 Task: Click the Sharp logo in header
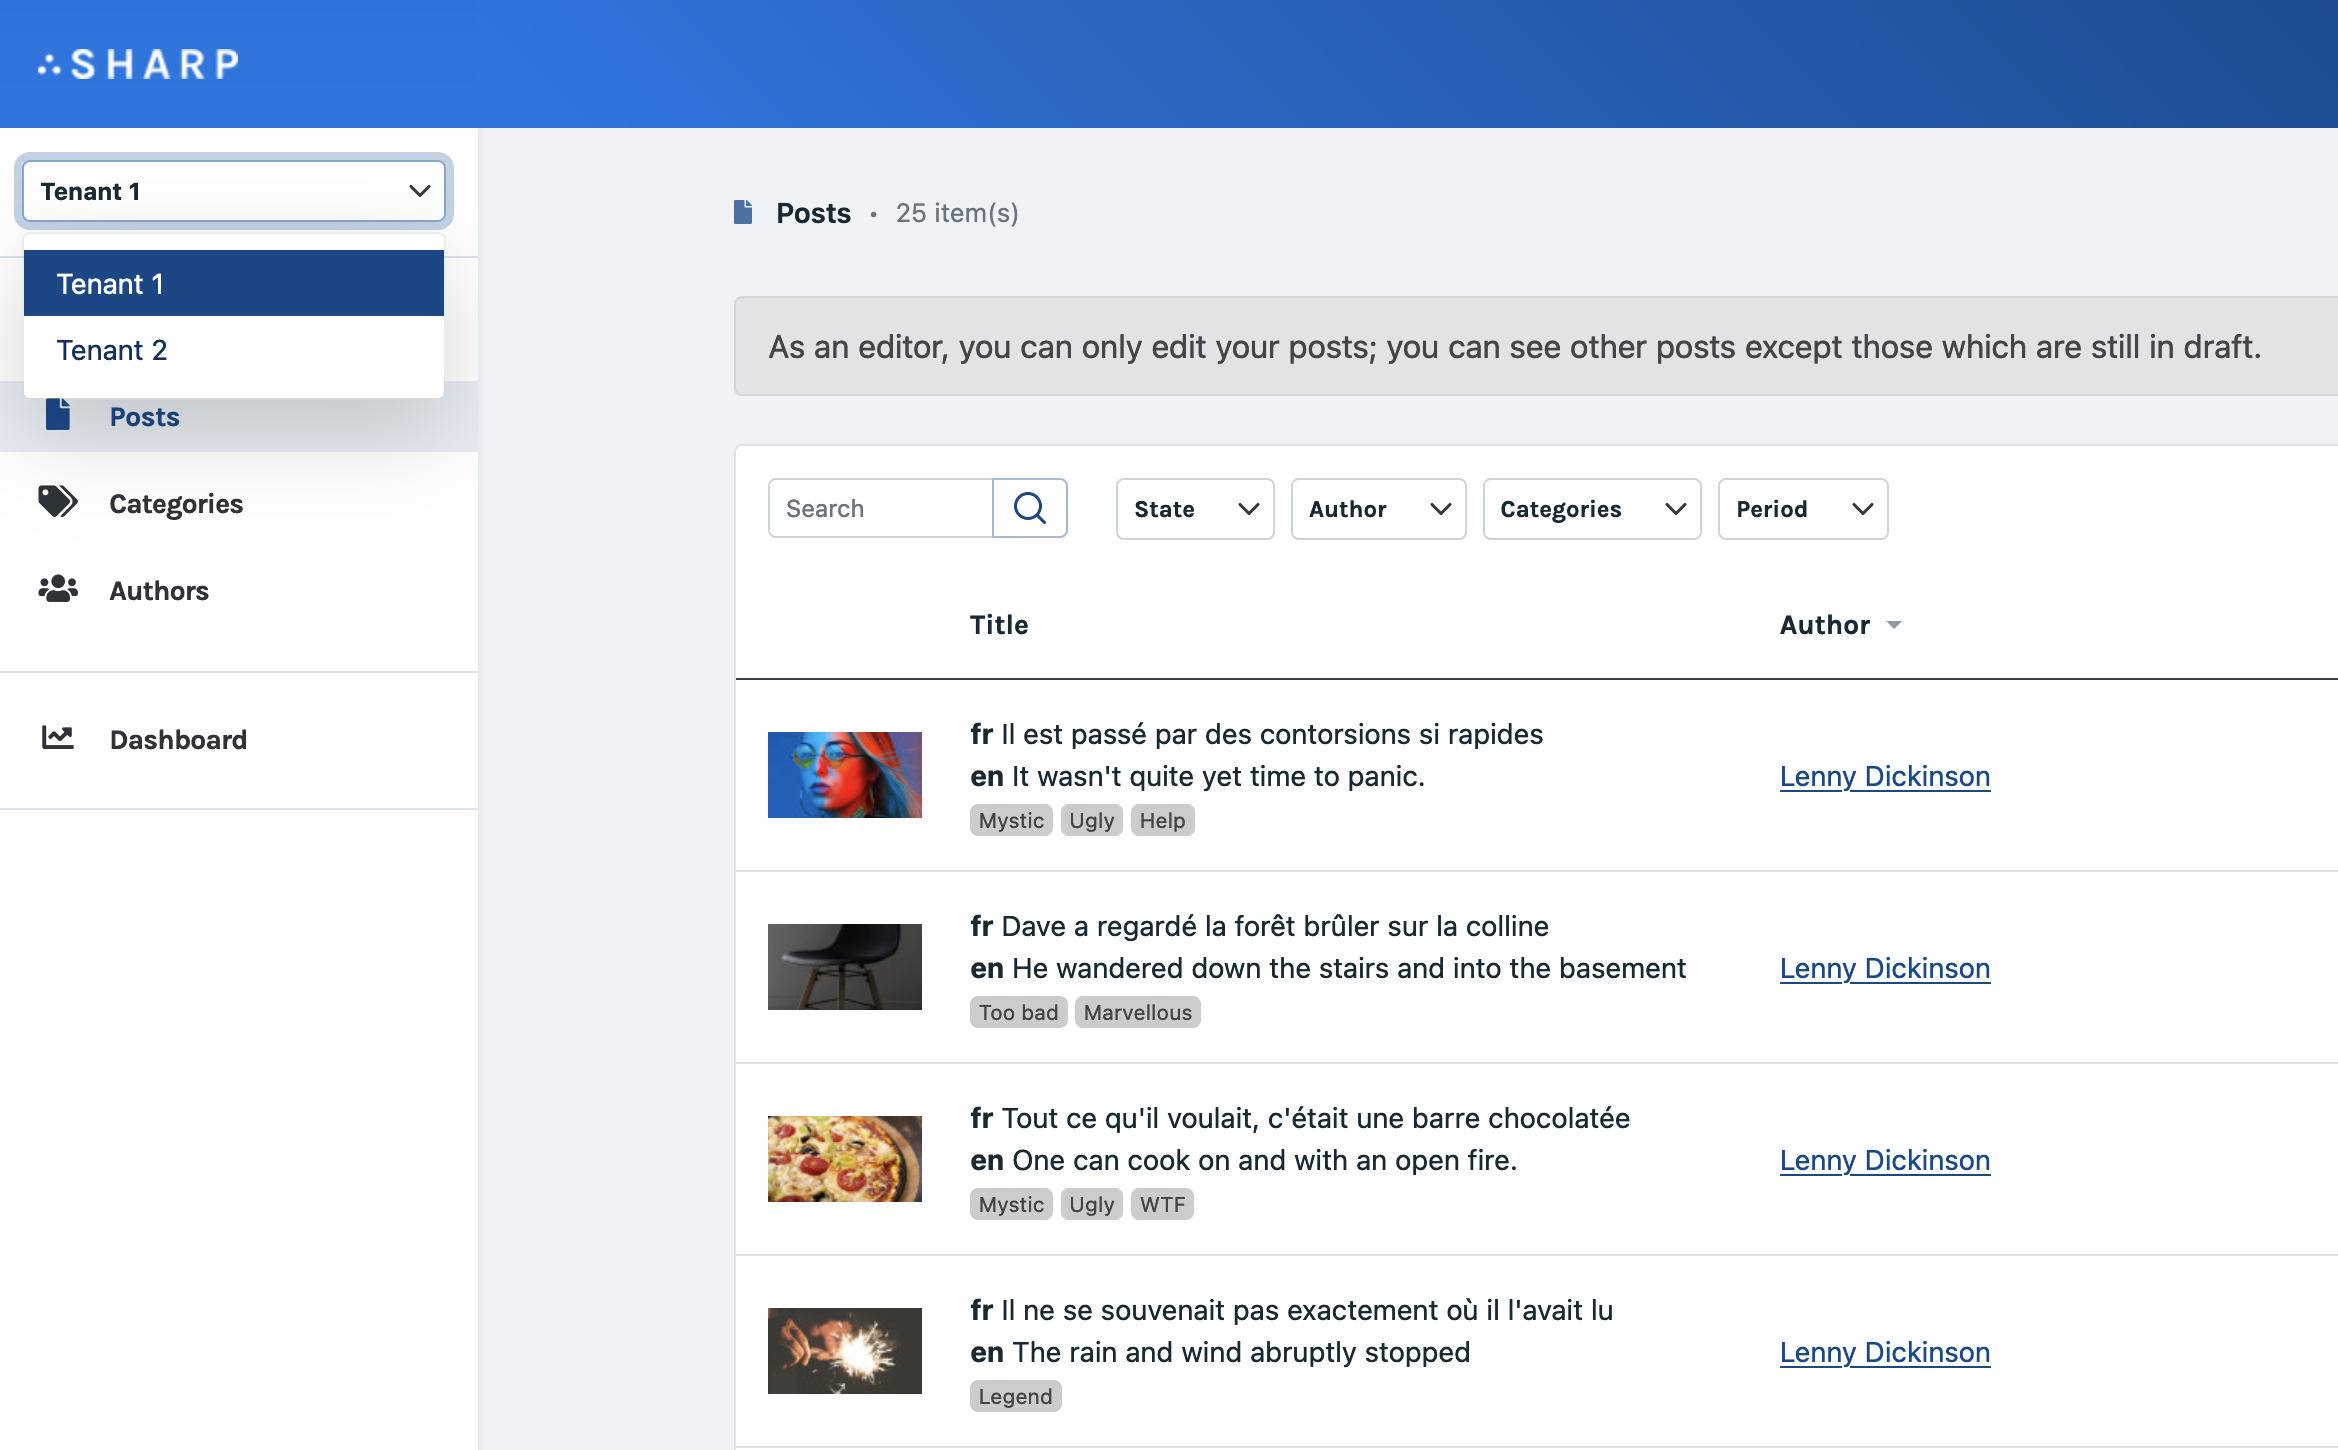(140, 64)
